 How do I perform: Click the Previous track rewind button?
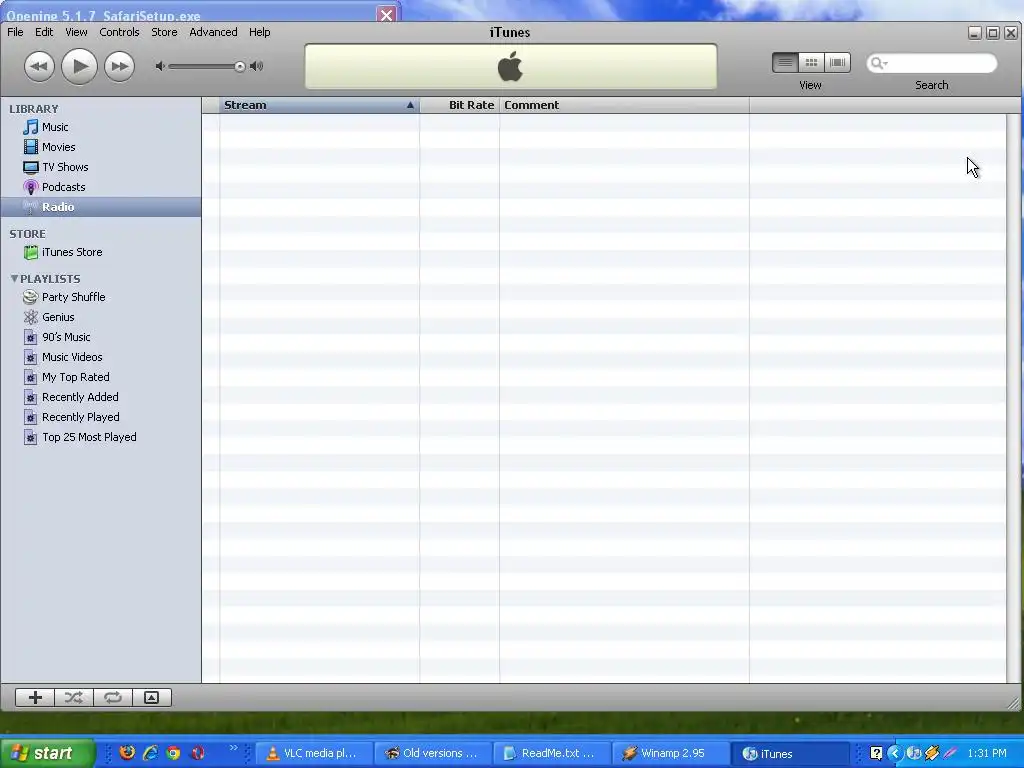(39, 67)
